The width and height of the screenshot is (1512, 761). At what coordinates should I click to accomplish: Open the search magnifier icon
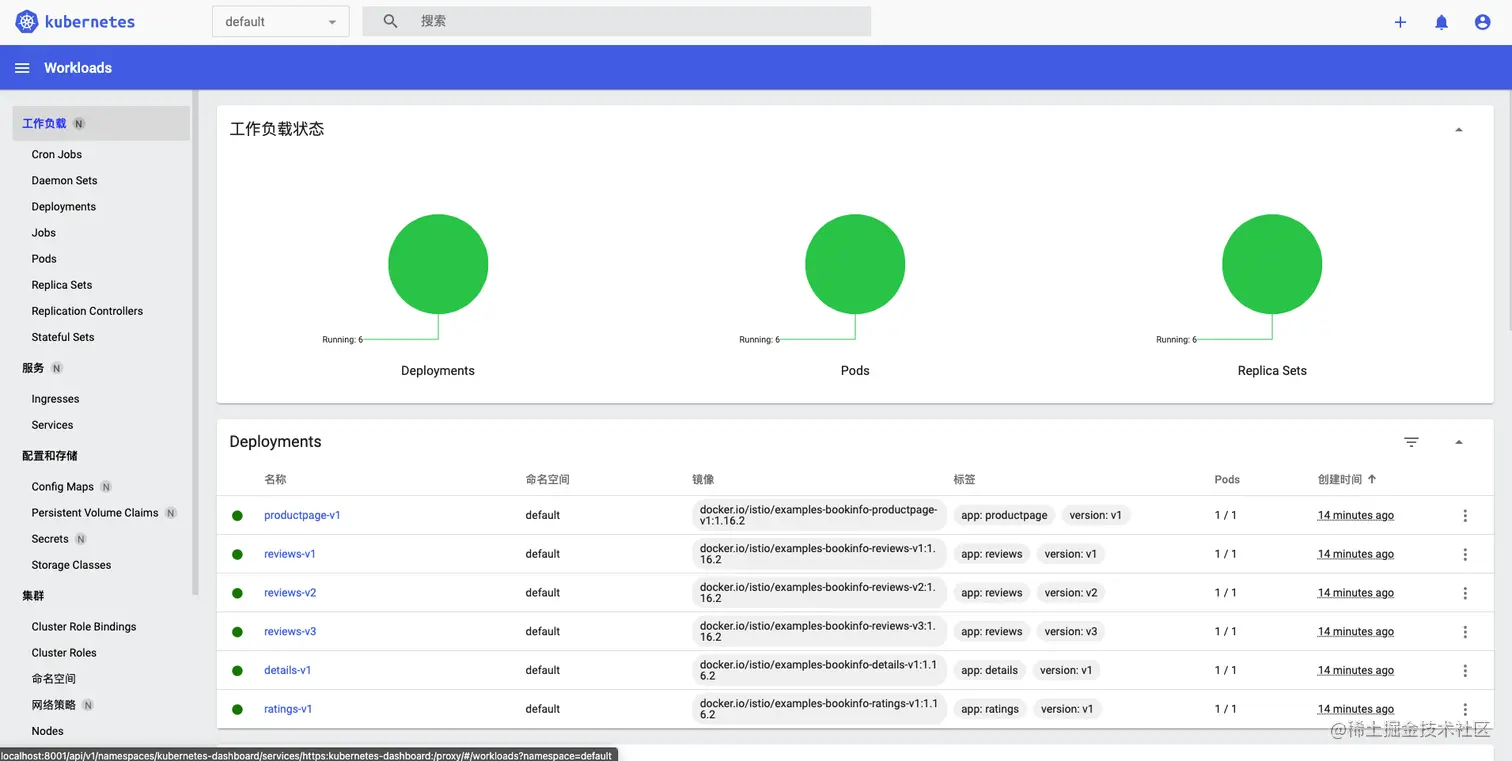390,20
